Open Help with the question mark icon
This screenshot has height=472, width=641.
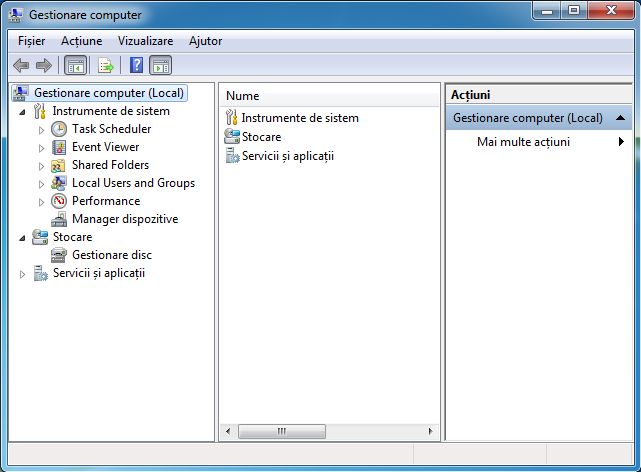[136, 65]
